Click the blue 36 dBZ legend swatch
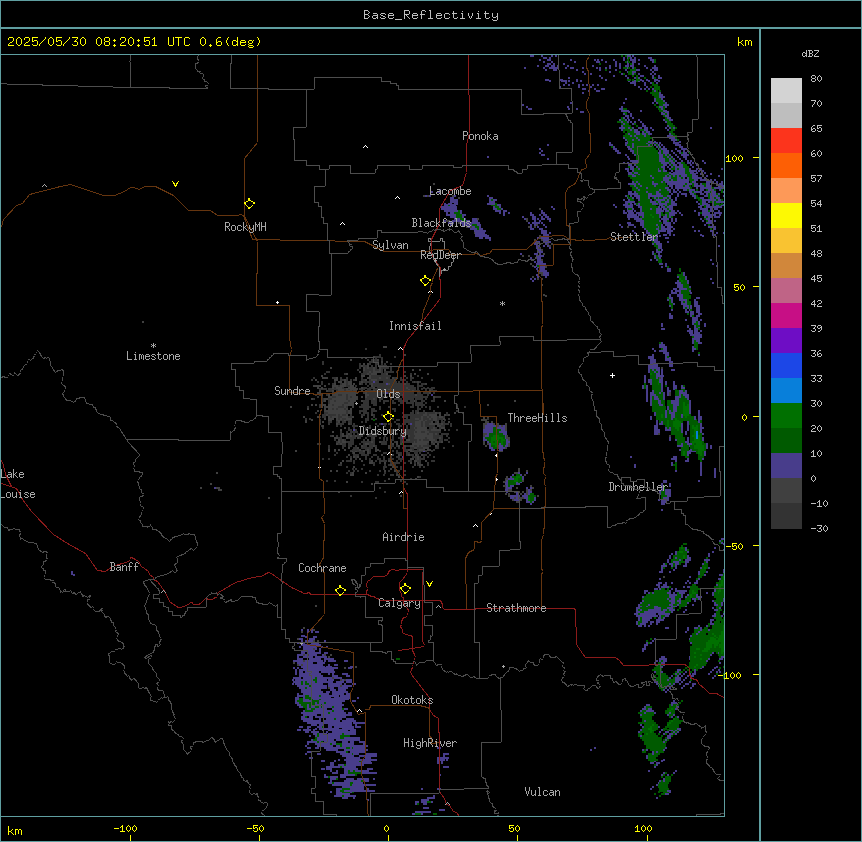This screenshot has width=862, height=842. (x=786, y=365)
